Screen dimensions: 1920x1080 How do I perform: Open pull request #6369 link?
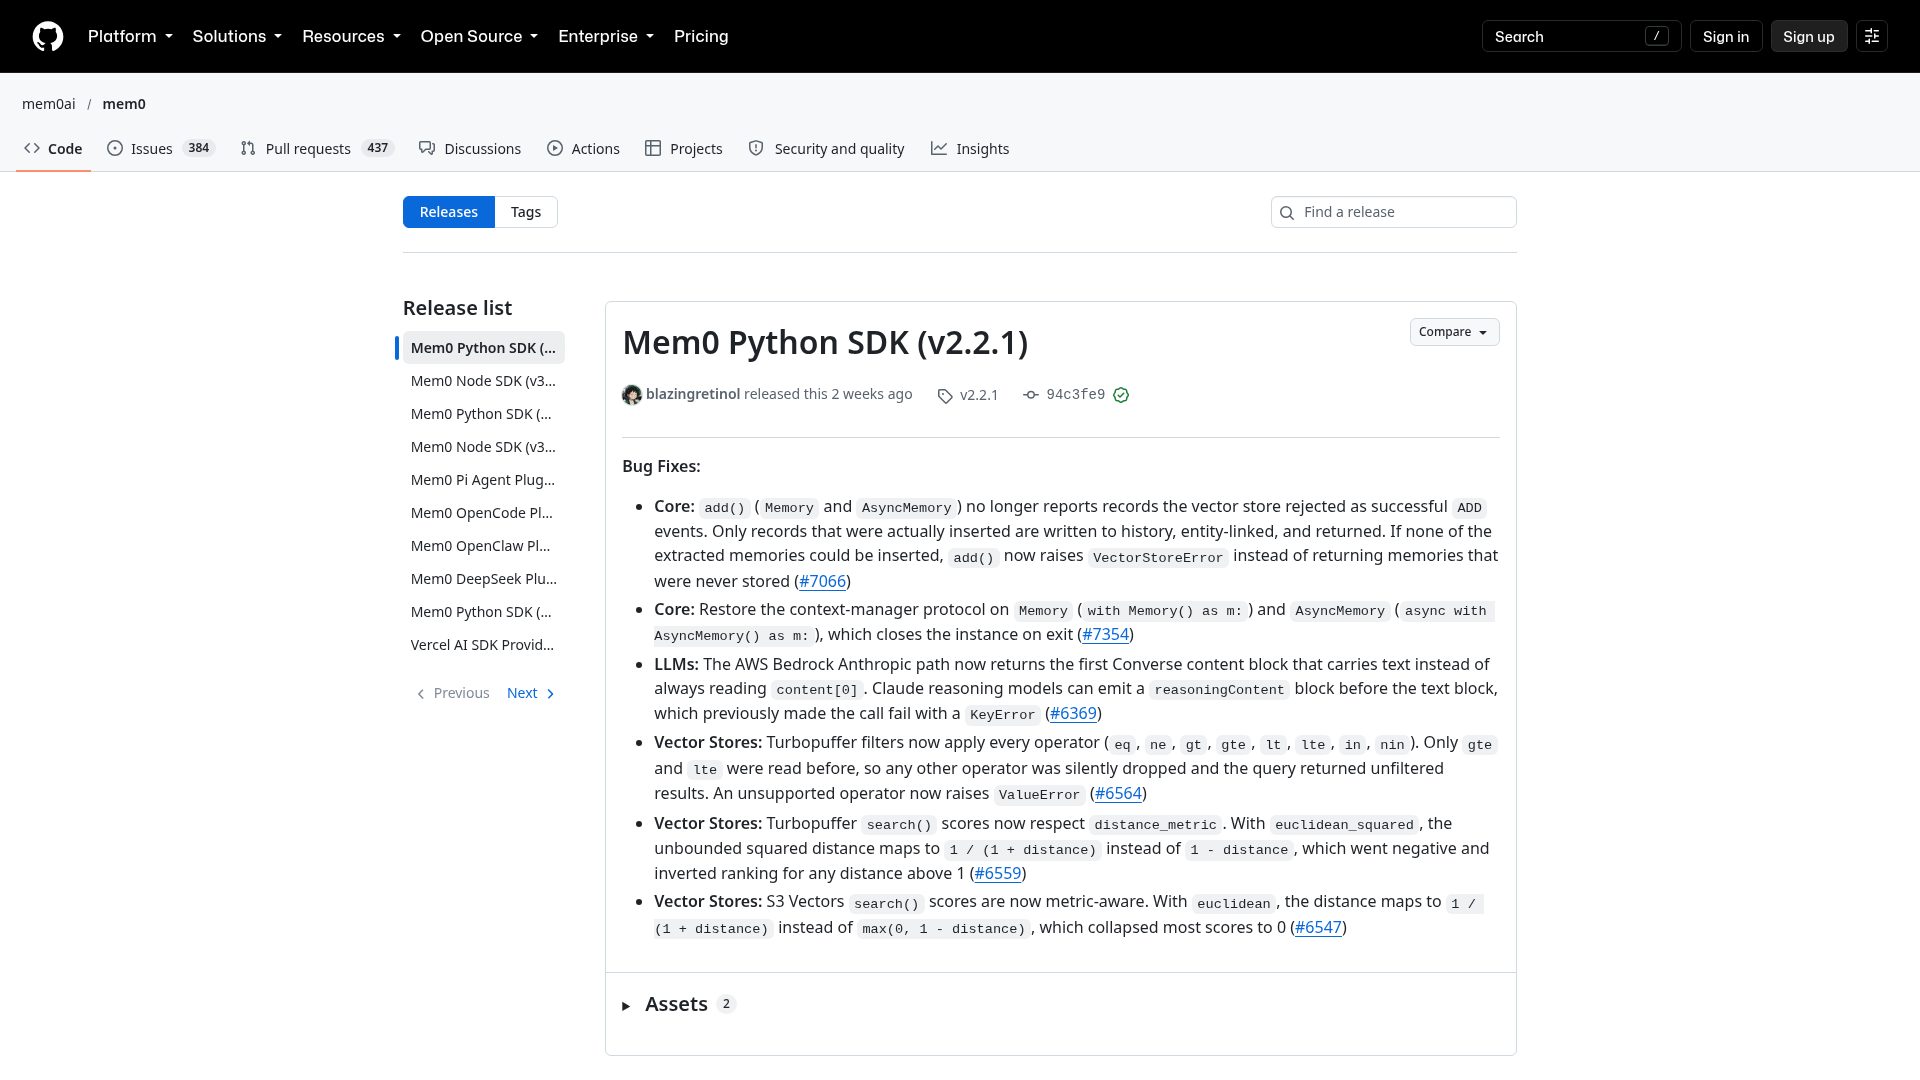point(1073,714)
